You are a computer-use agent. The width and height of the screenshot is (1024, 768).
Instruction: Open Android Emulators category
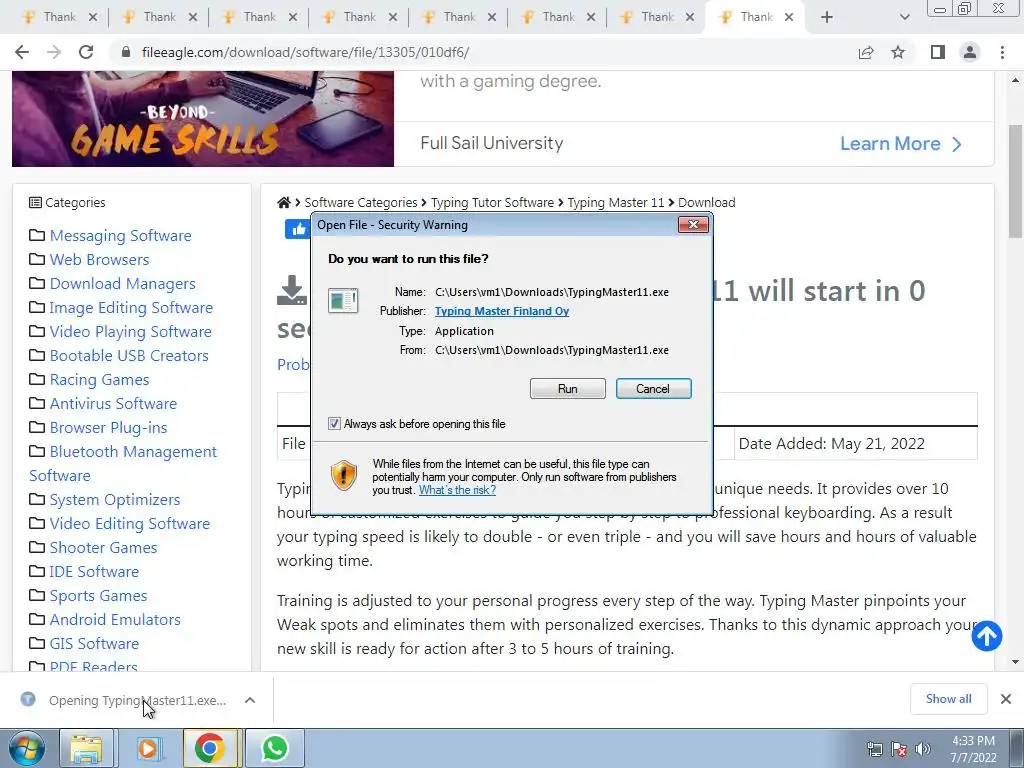click(115, 620)
